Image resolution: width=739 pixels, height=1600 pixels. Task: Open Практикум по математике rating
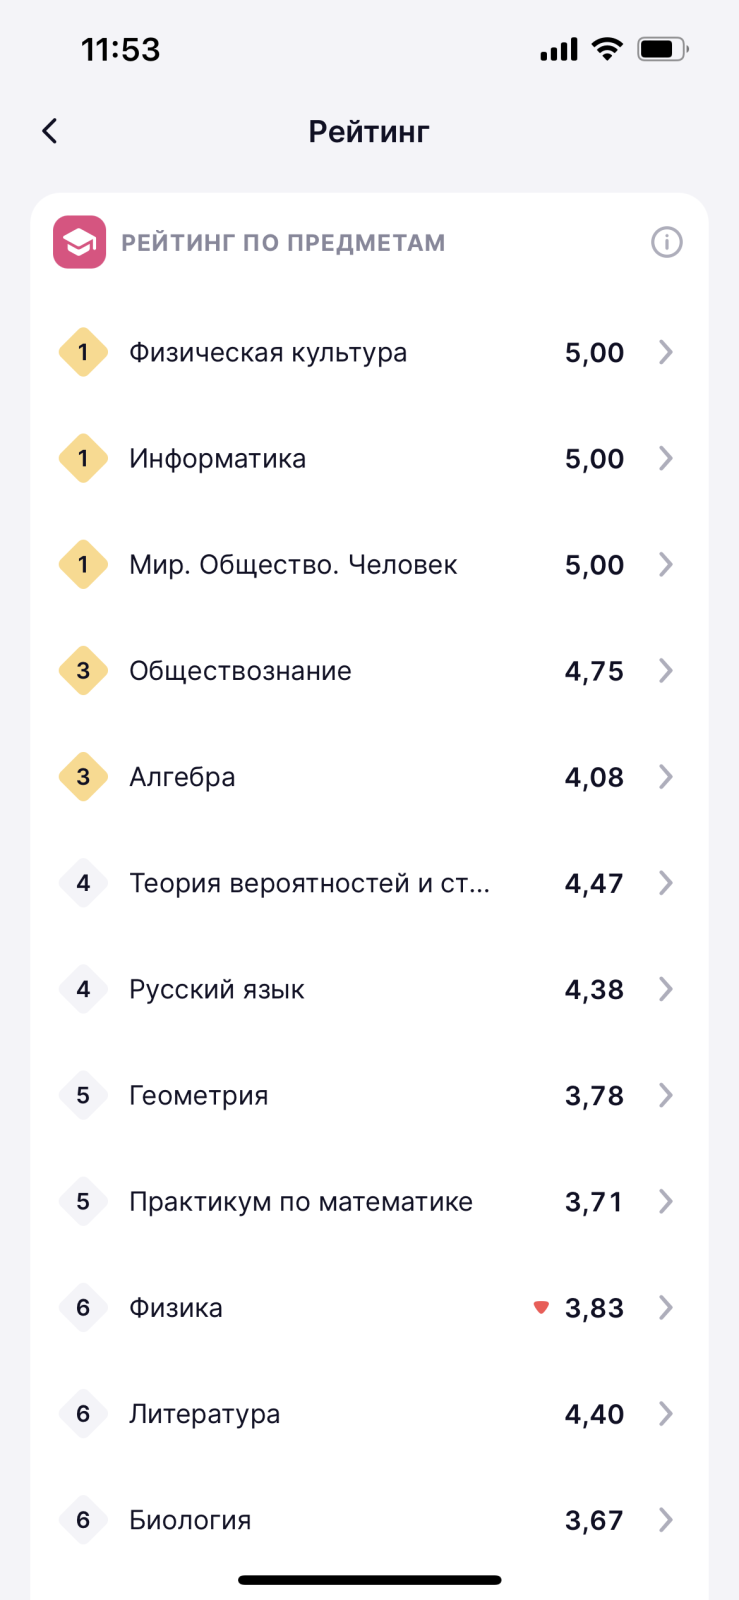tap(369, 1202)
